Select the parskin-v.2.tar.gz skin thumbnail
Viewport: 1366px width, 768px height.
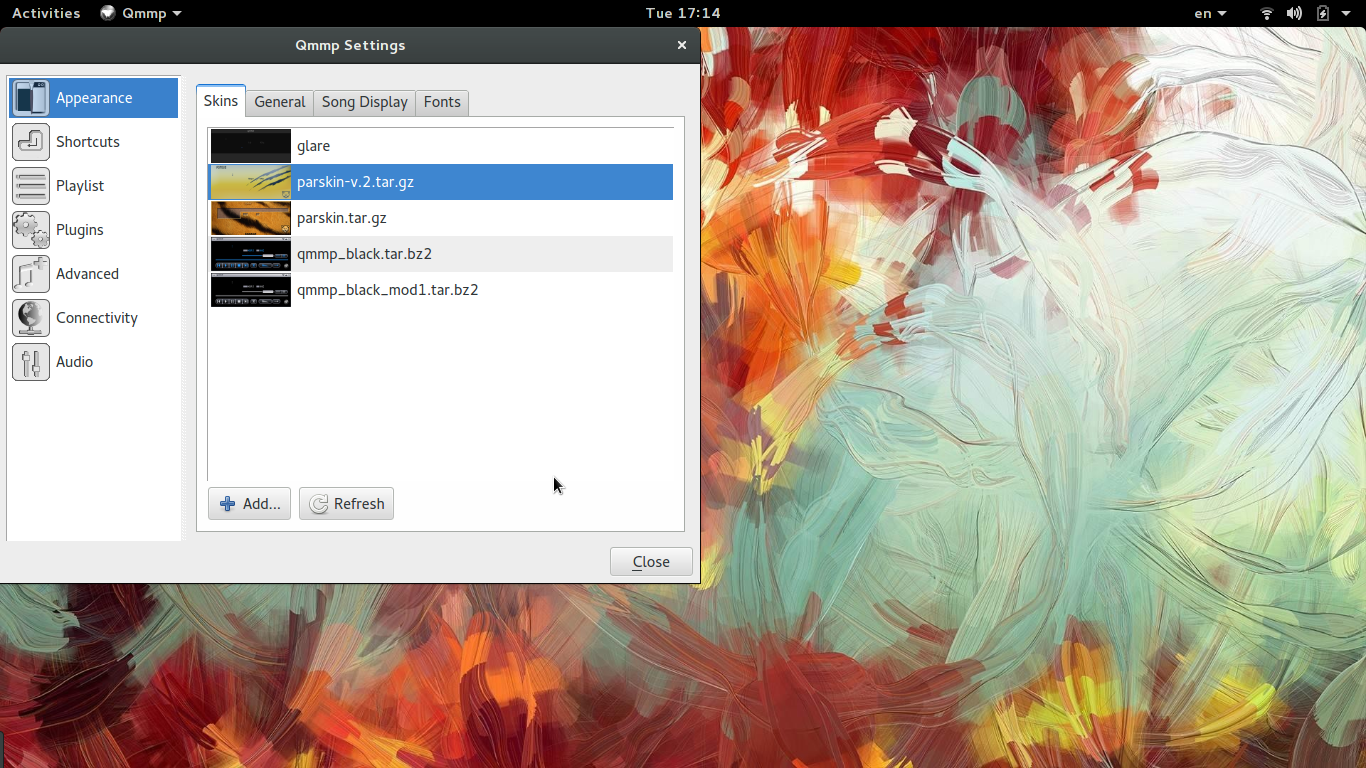(251, 182)
